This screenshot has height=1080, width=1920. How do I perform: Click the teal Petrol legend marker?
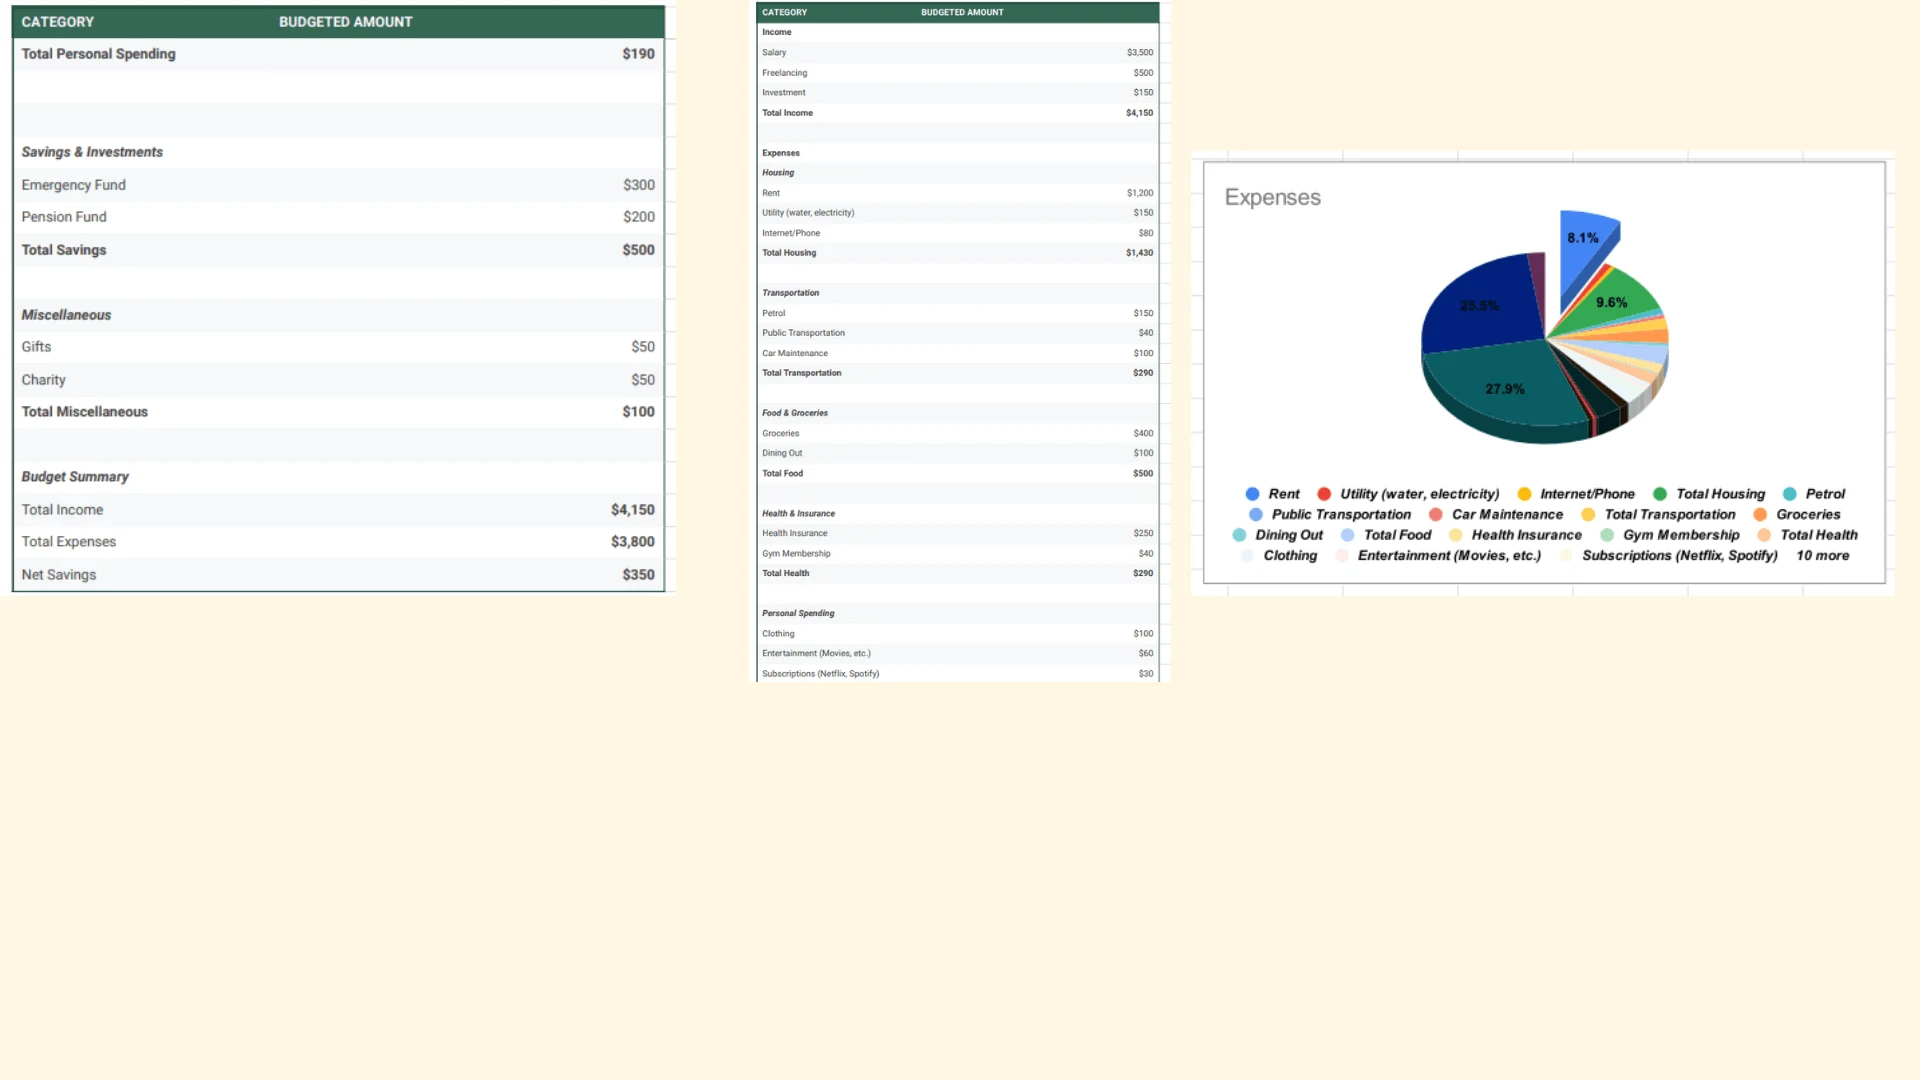pos(1790,494)
